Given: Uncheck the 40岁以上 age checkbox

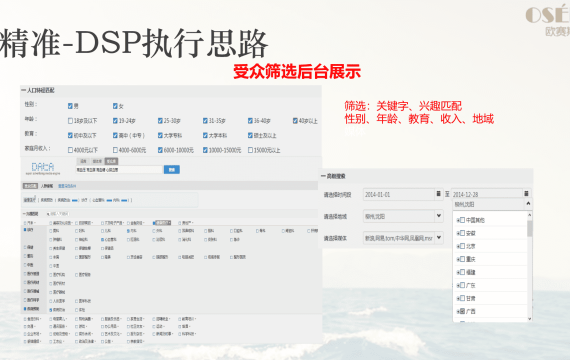Looking at the screenshot, I should coord(295,121).
